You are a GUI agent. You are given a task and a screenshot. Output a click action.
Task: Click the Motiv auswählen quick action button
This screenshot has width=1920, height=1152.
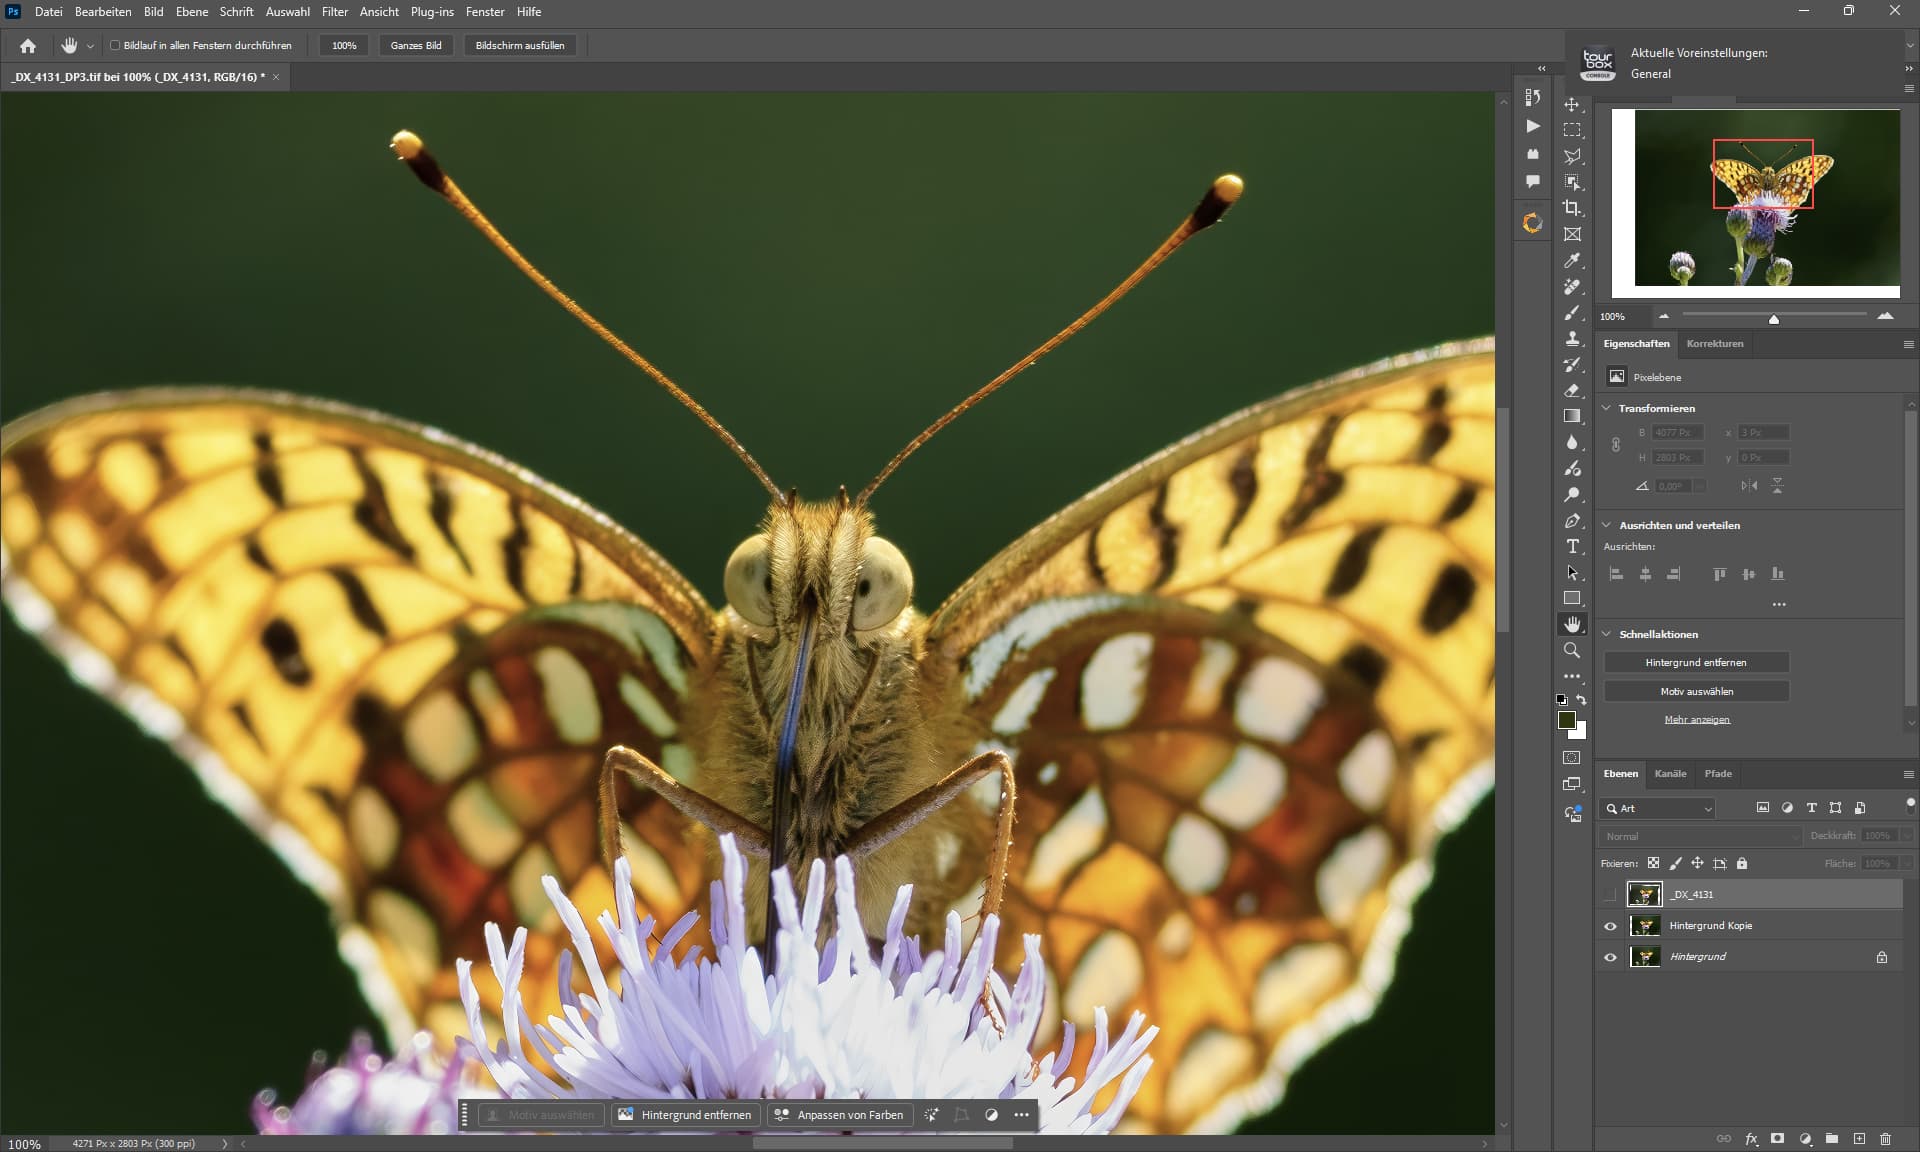1696,691
